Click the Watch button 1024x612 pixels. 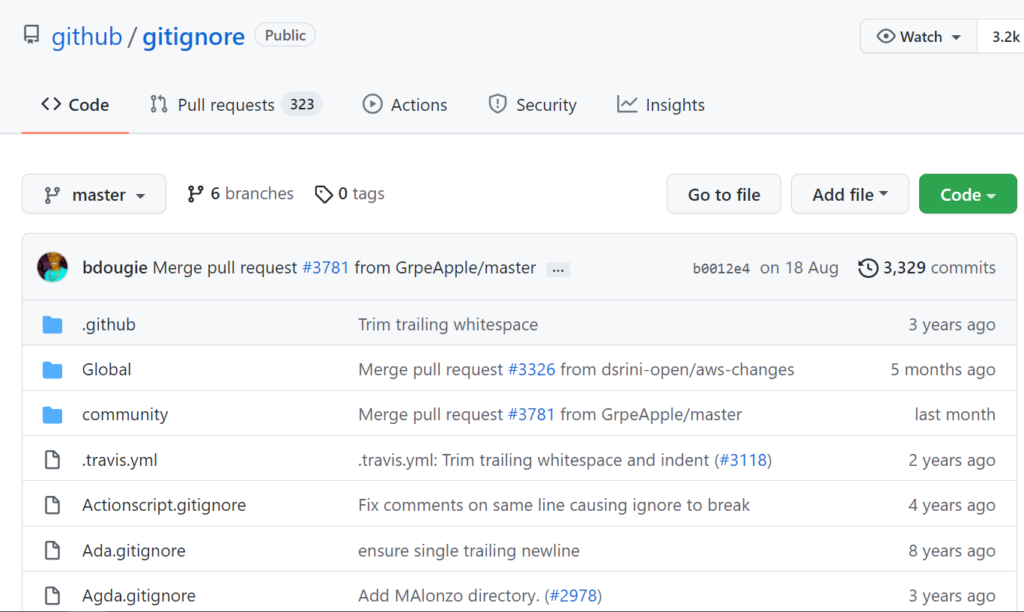tap(919, 37)
